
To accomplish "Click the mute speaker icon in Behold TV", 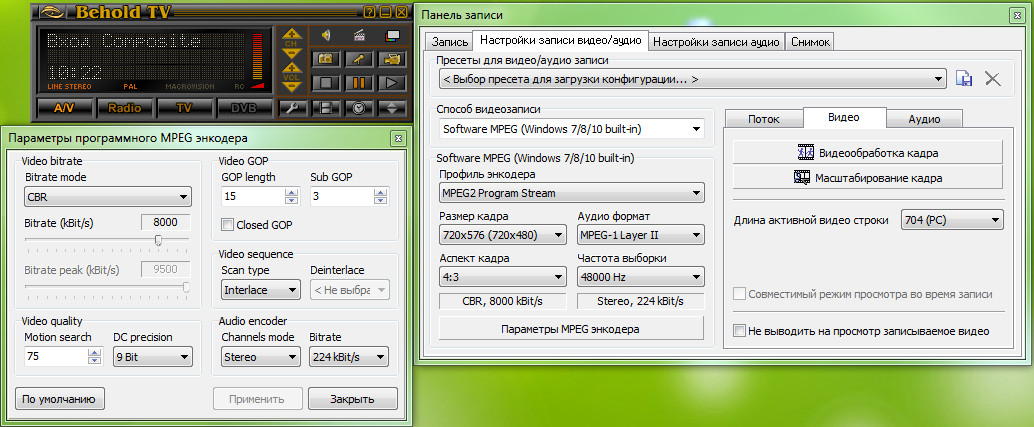I will point(326,35).
